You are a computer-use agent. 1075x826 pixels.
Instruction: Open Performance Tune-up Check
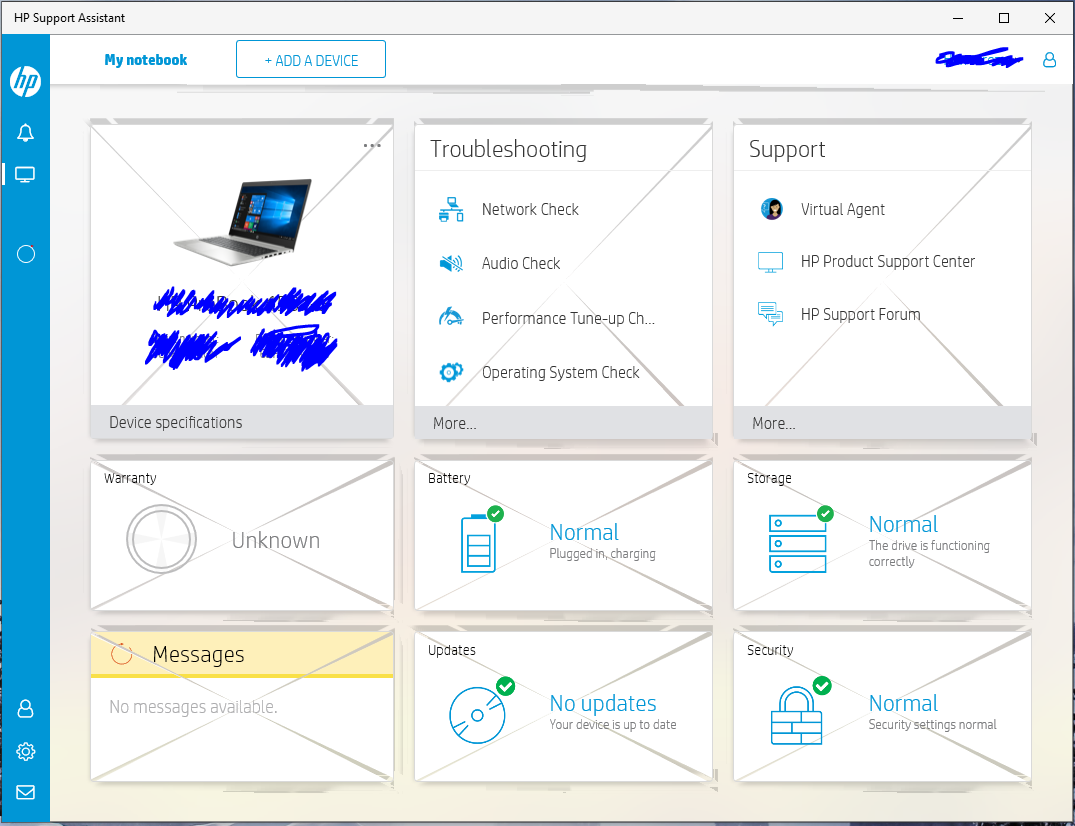coord(568,318)
